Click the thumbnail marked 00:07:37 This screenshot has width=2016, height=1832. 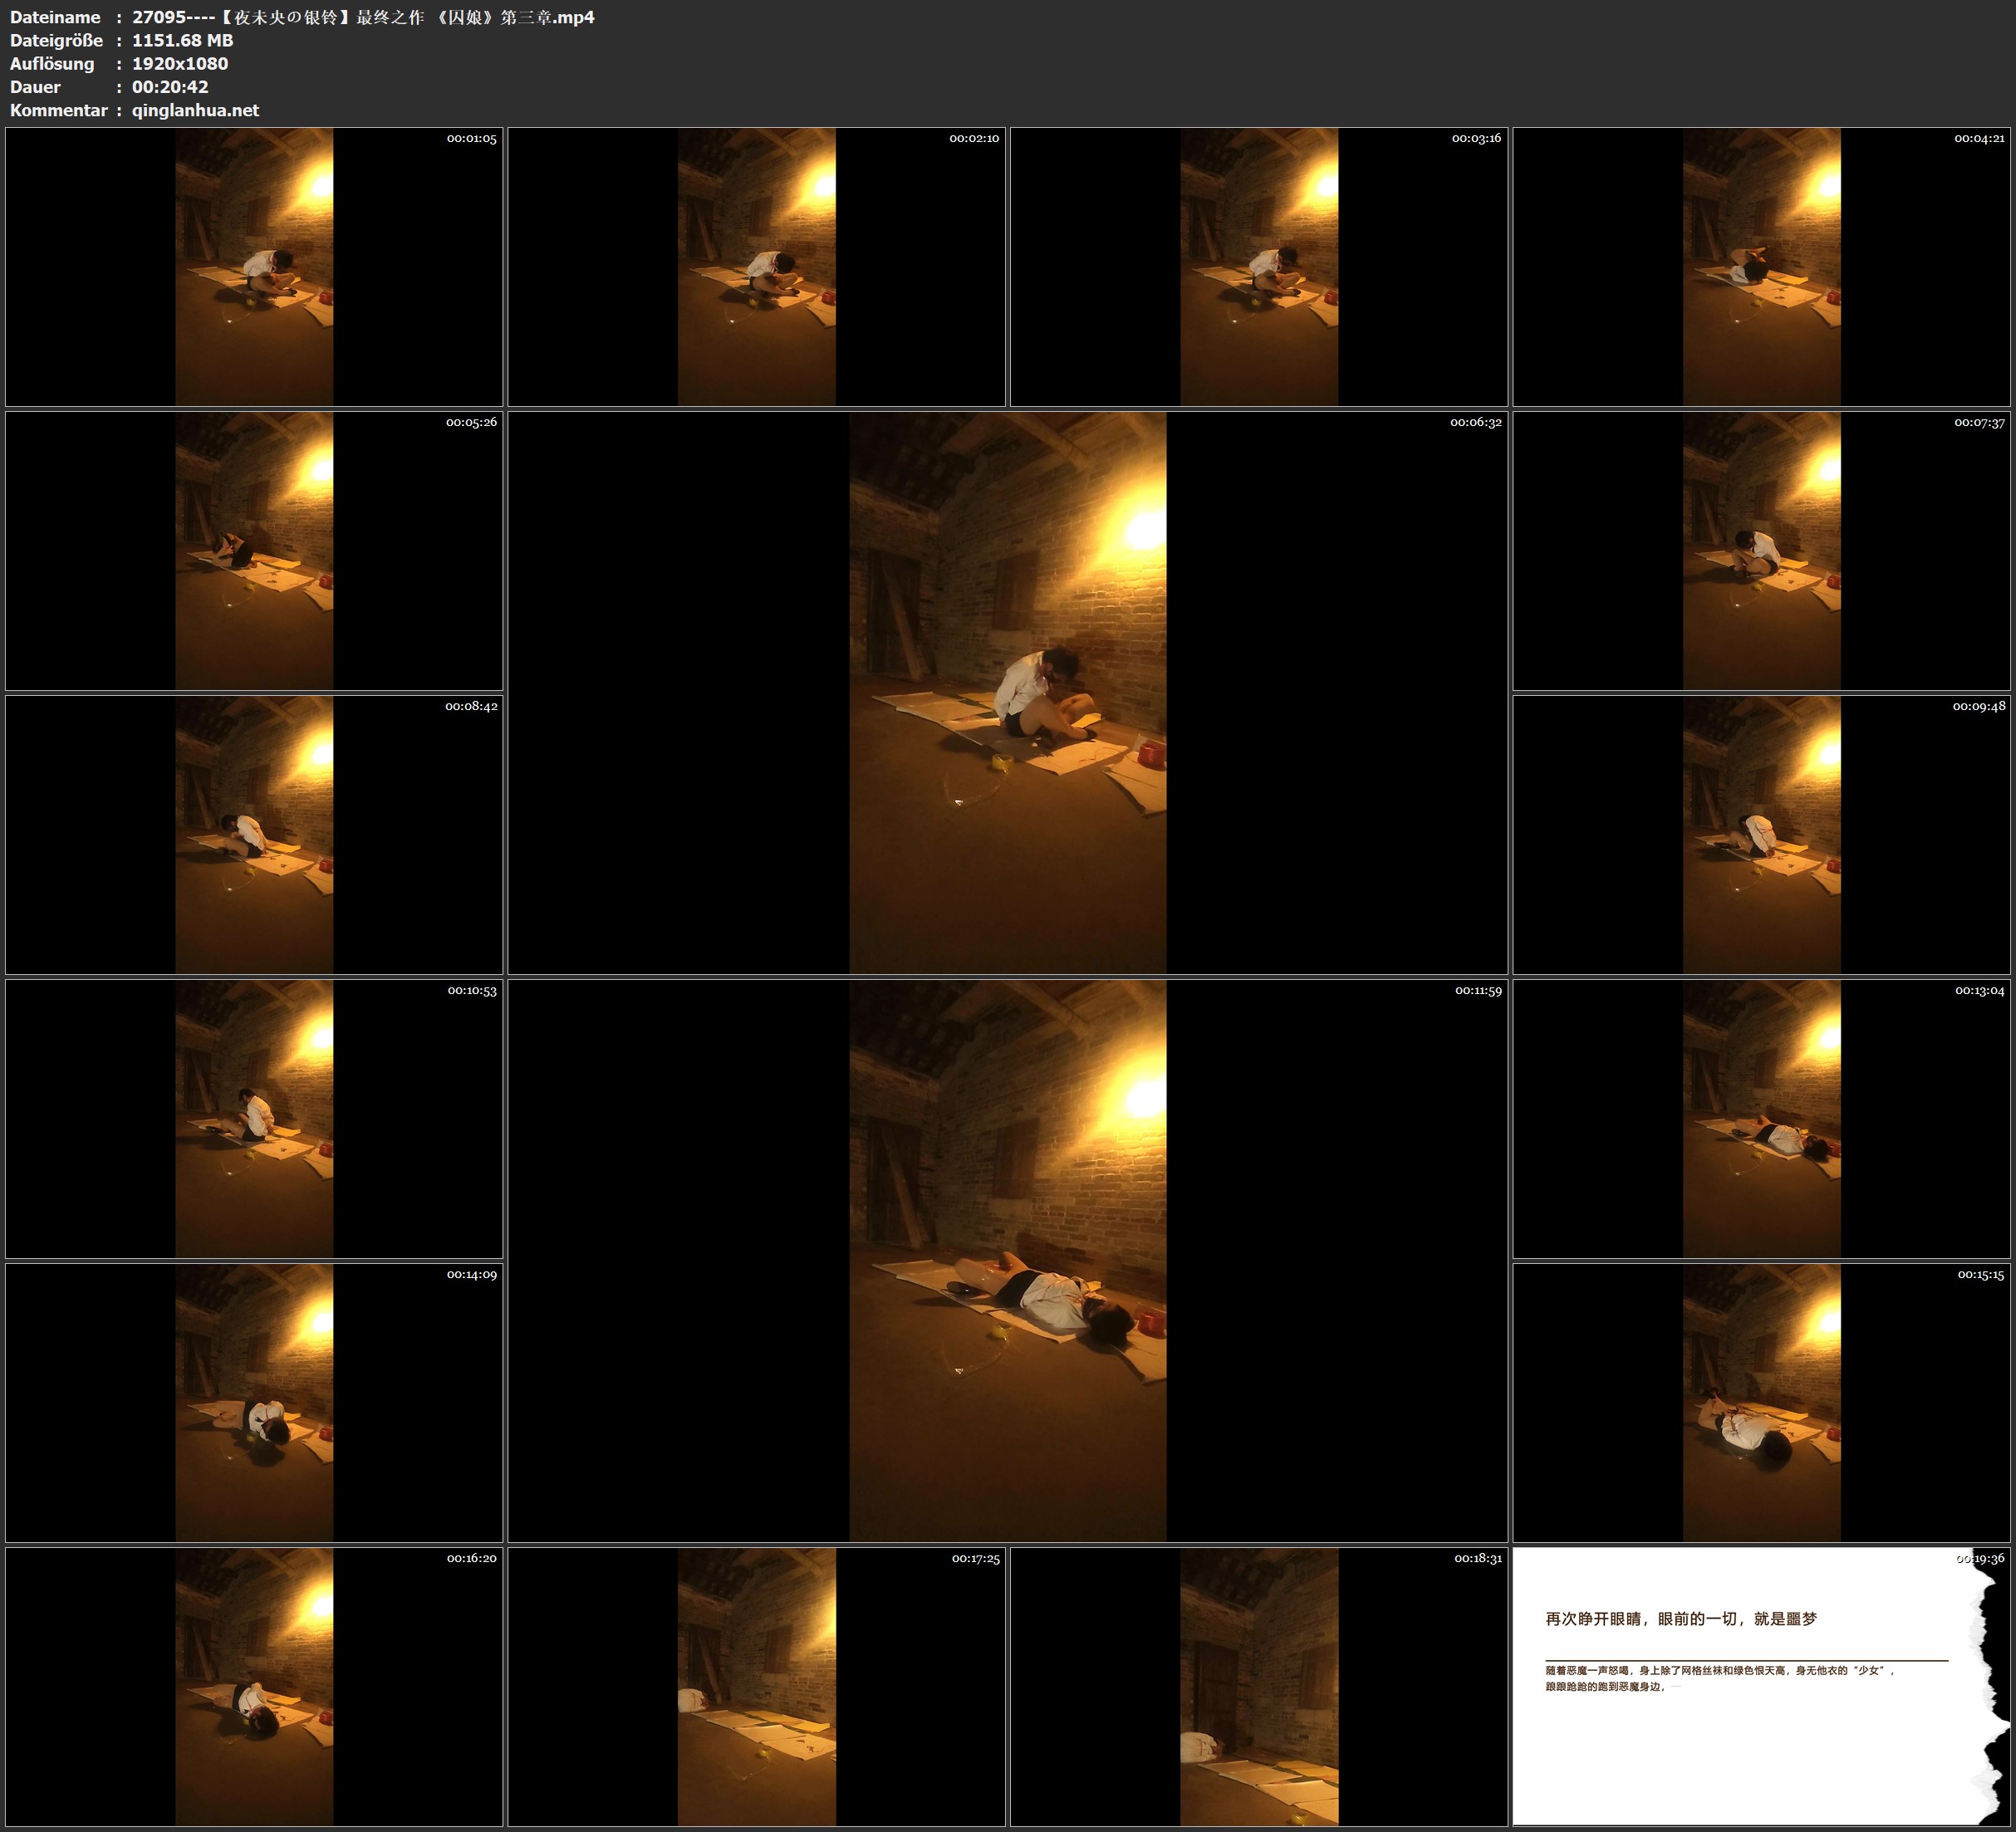[1761, 550]
